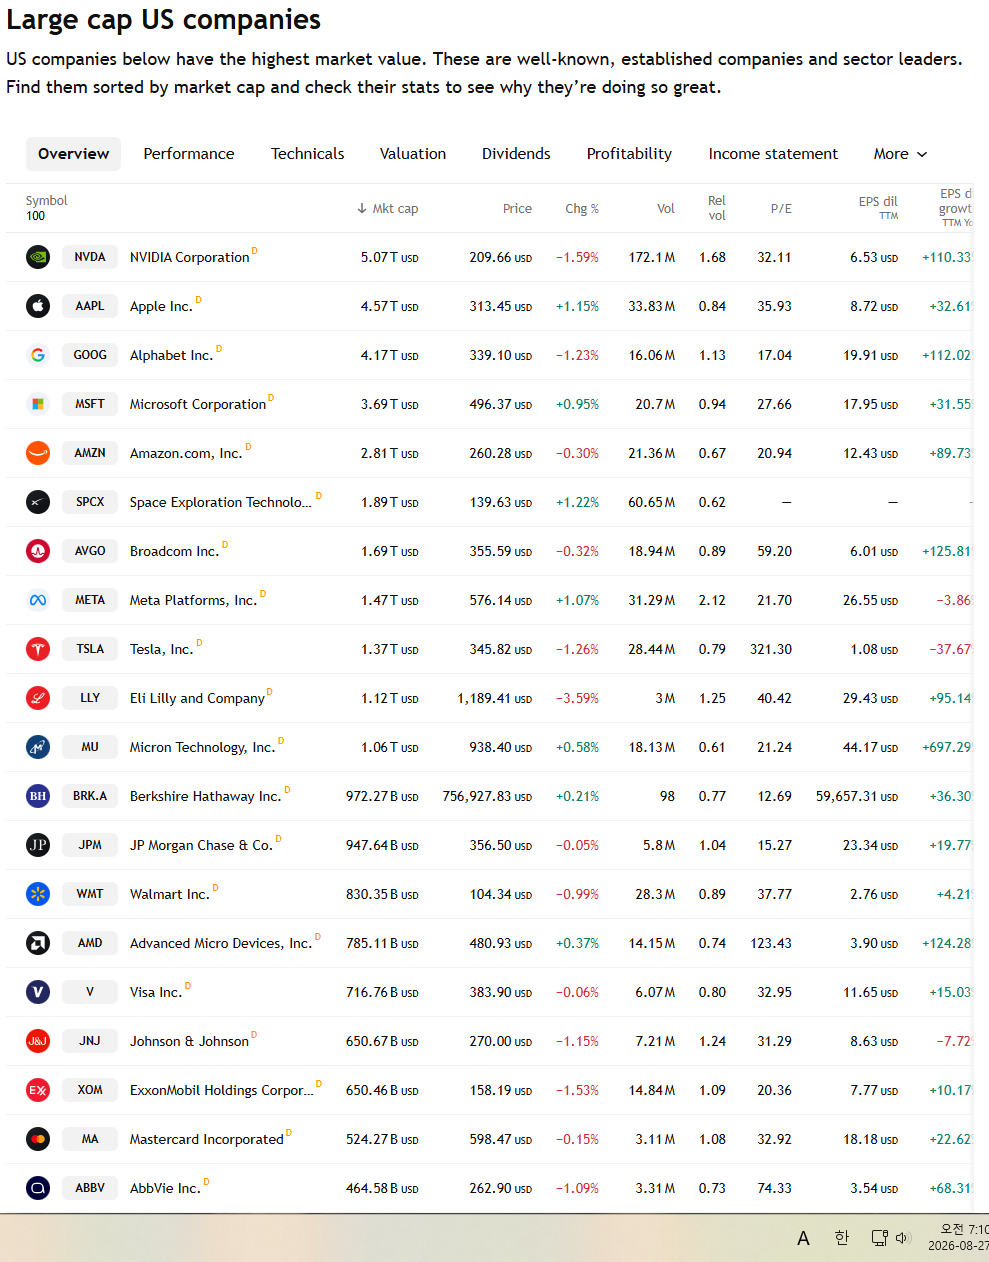Sort by the Mkt cap column header
The image size is (989, 1262).
[x=388, y=209]
